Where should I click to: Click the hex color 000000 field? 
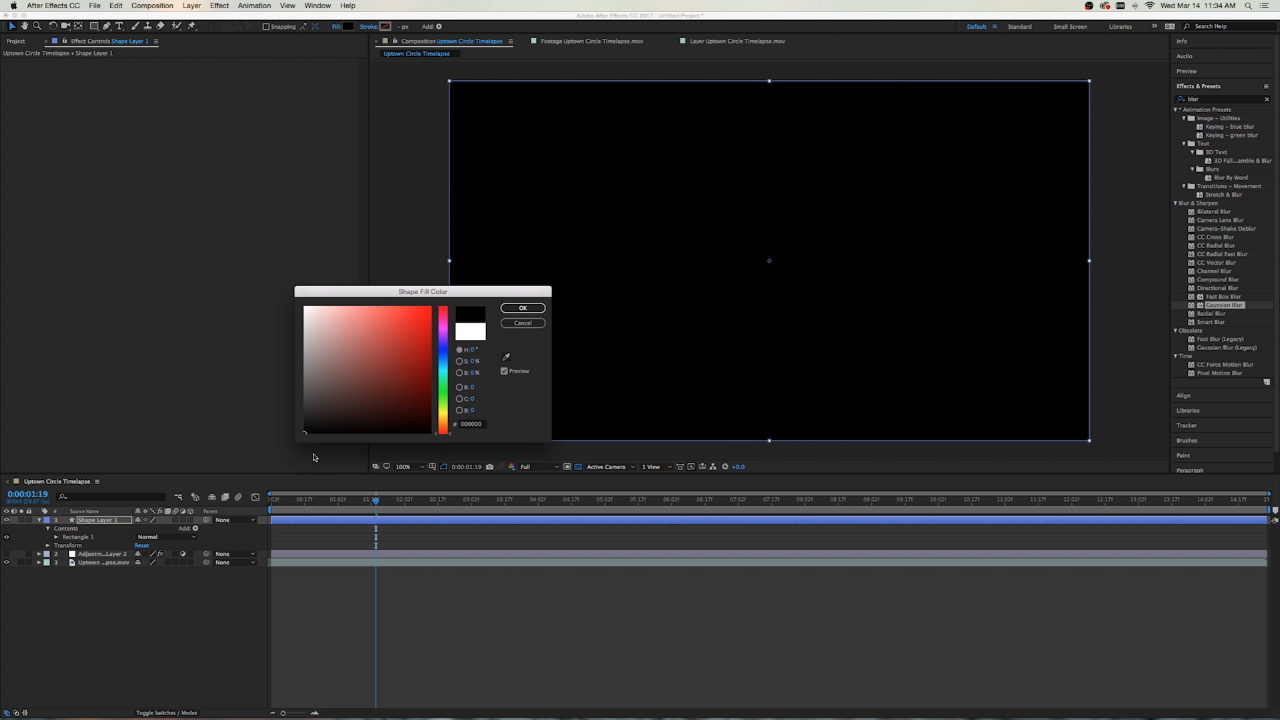[x=472, y=424]
